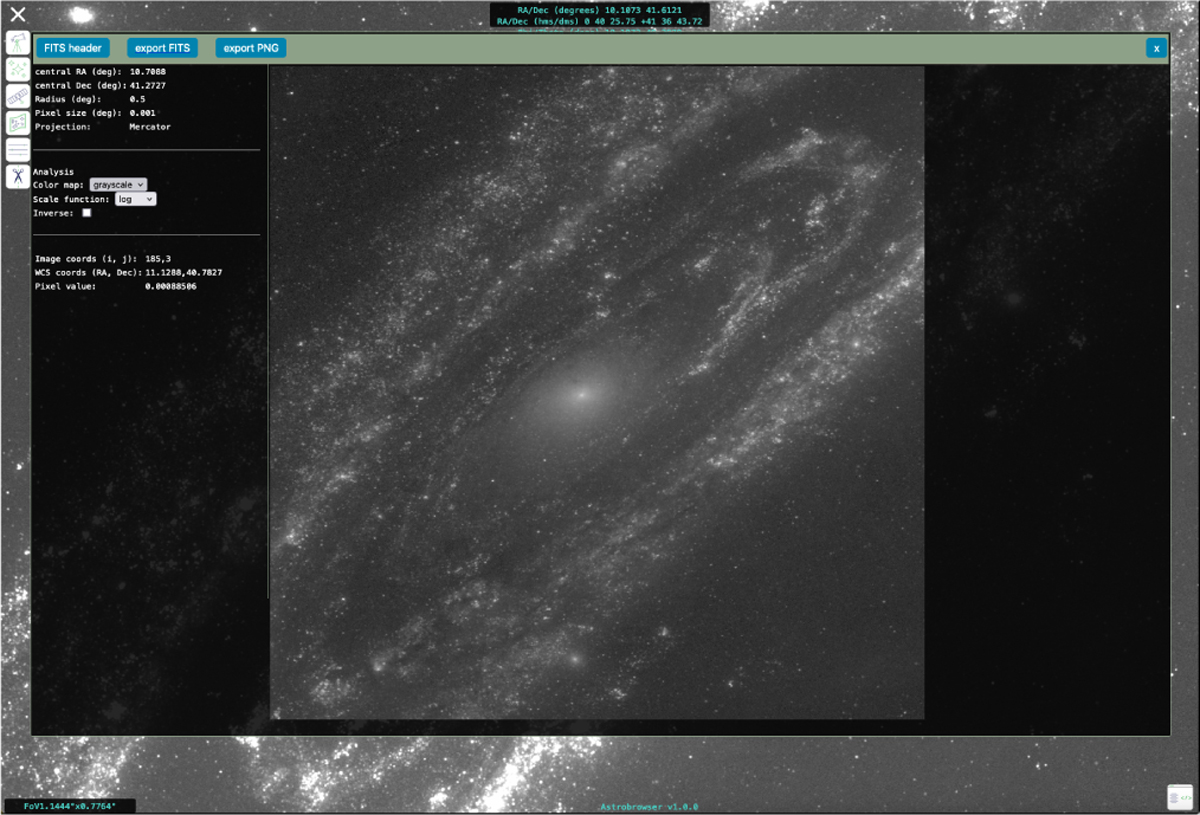Click the white X icon at top-left
The image size is (1200, 815).
click(18, 14)
